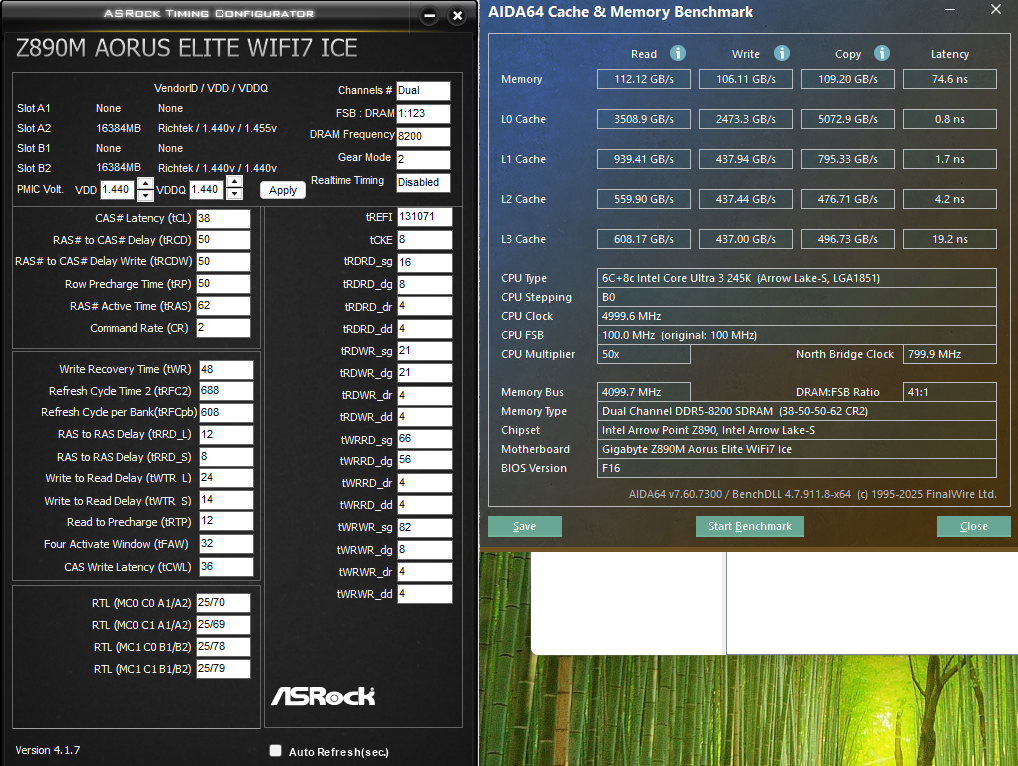The image size is (1018, 766).
Task: Decrease VDD voltage with the down arrow
Action: [145, 195]
